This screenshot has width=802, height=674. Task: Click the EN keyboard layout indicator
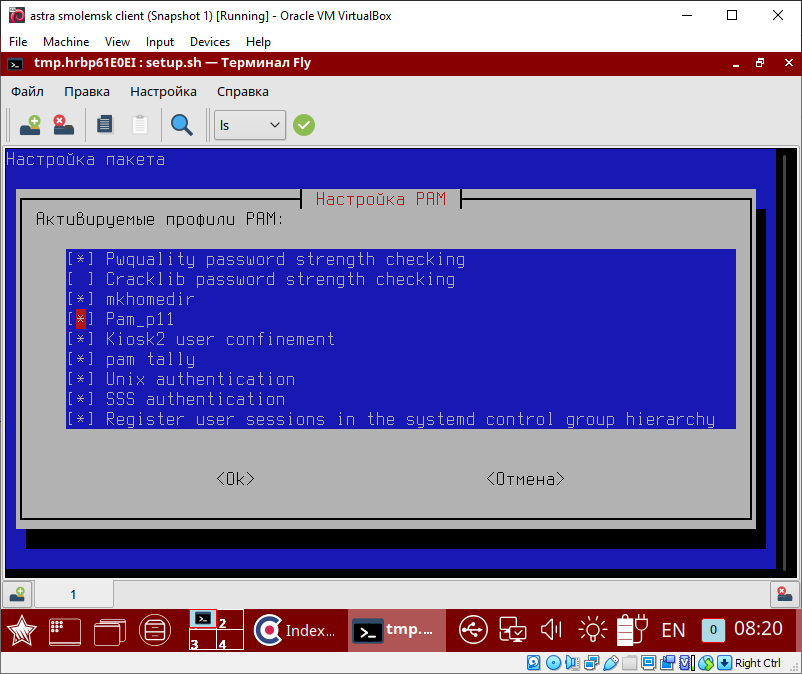point(673,630)
